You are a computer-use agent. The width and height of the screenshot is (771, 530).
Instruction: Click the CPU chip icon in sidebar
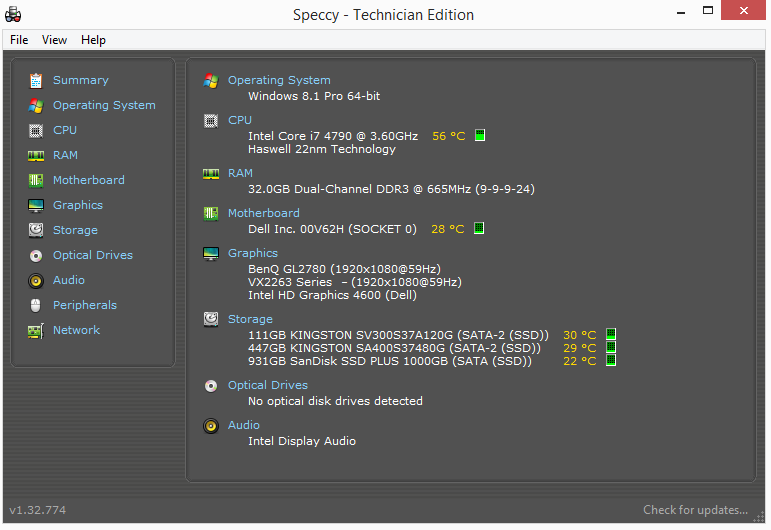pyautogui.click(x=36, y=131)
